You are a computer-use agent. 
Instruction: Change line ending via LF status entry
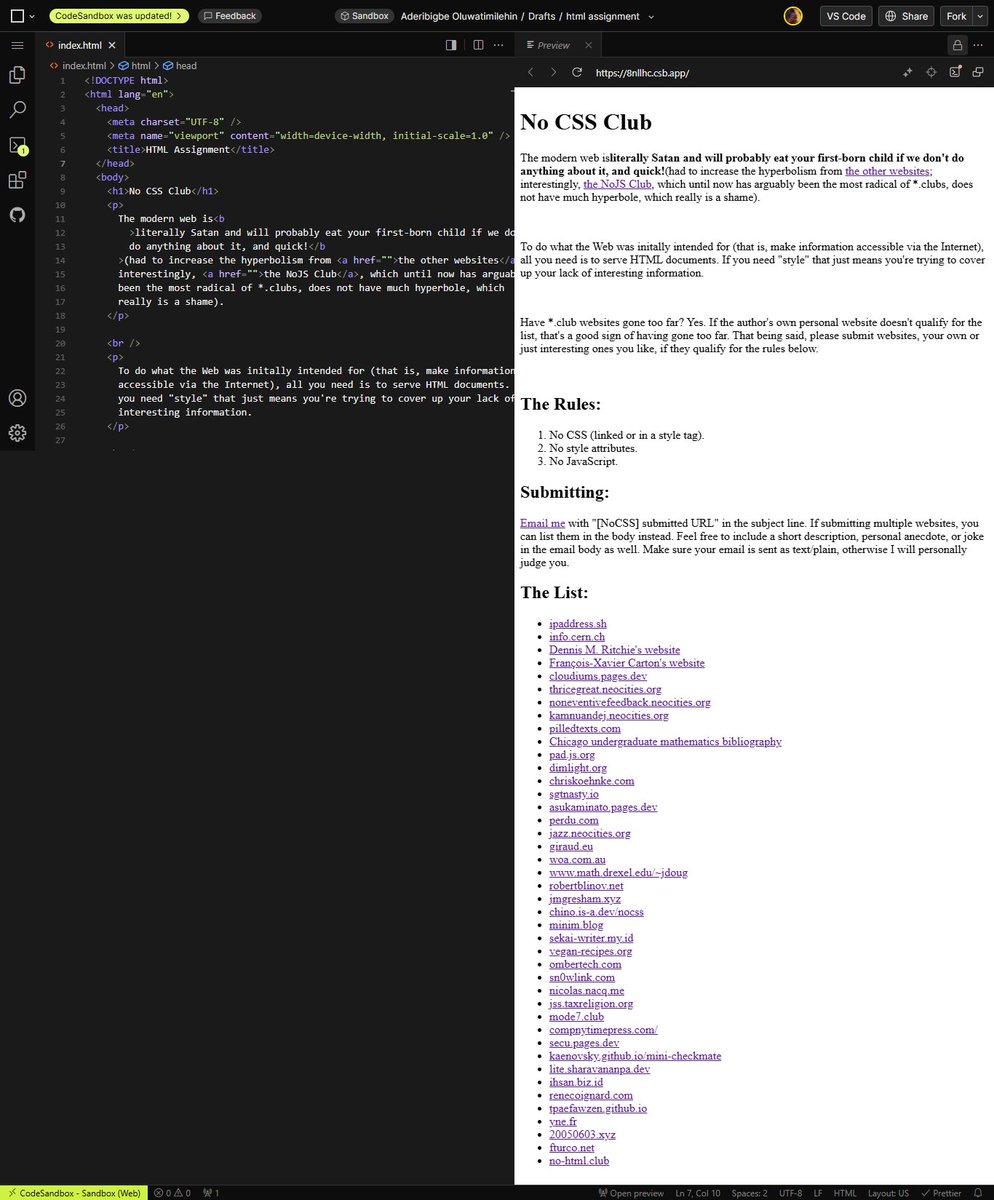tap(818, 1192)
